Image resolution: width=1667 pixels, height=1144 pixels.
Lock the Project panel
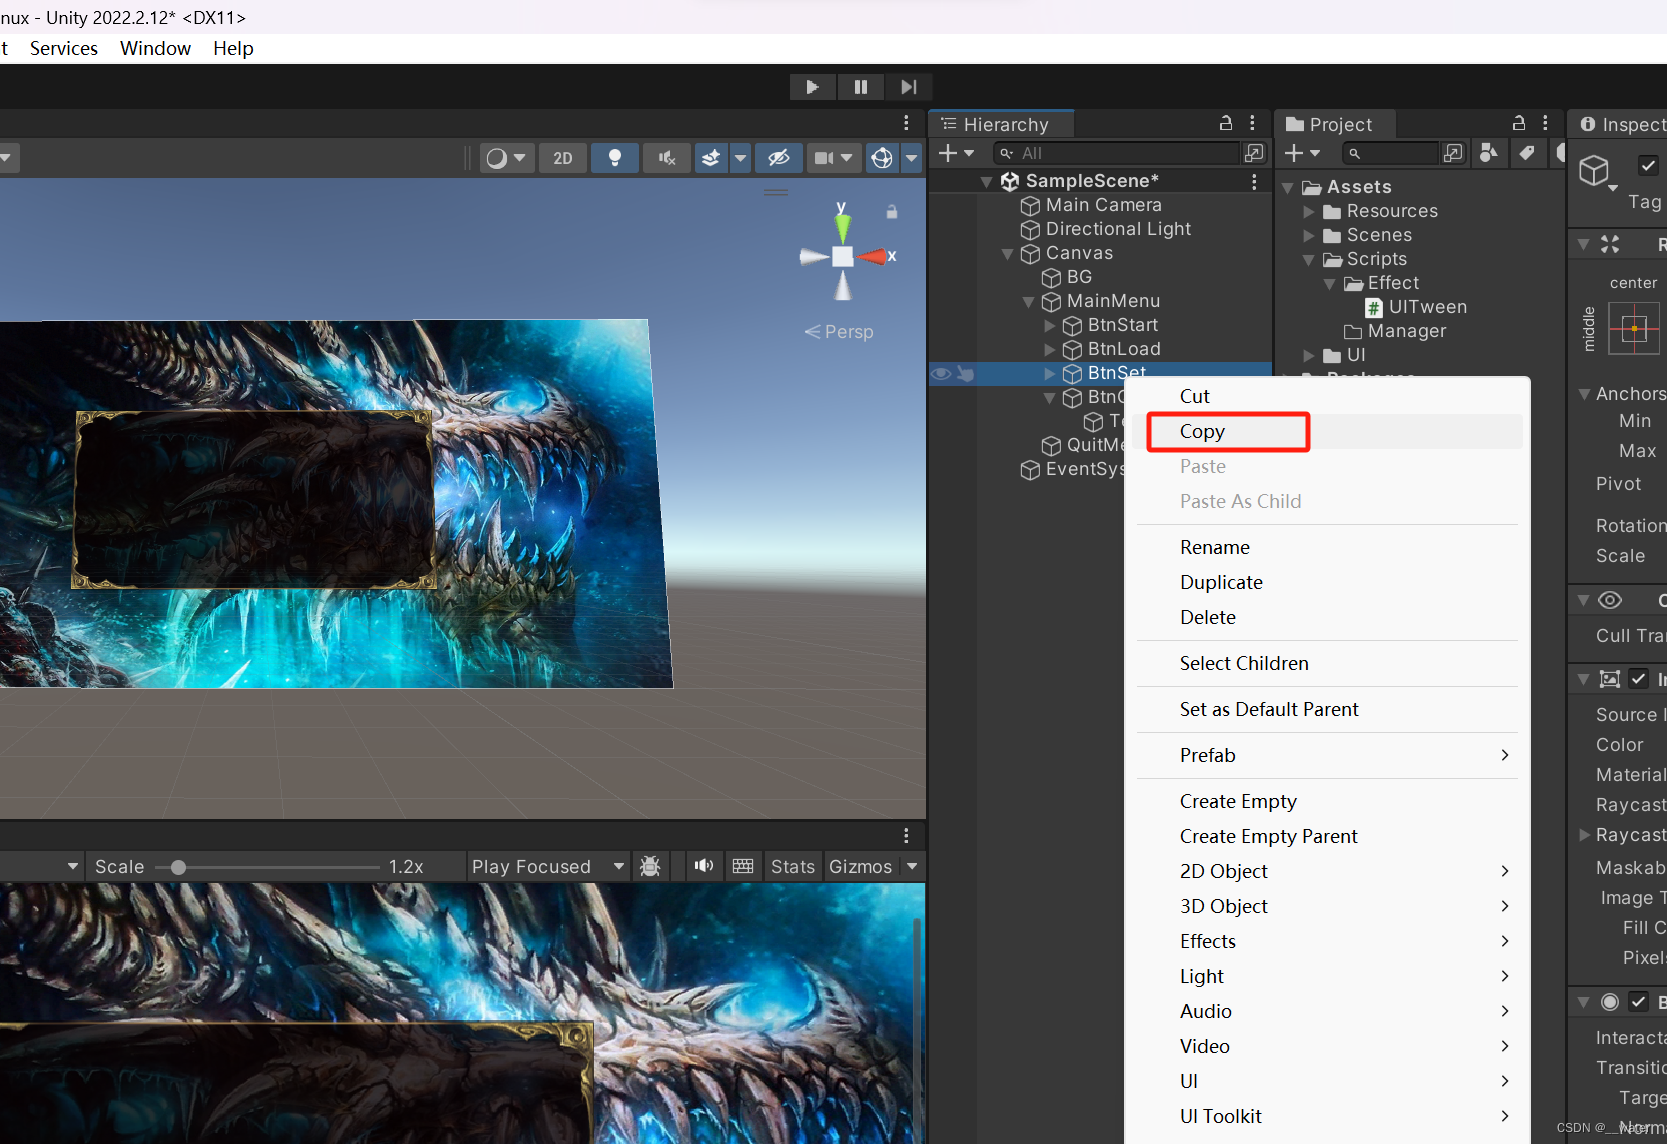click(1519, 123)
